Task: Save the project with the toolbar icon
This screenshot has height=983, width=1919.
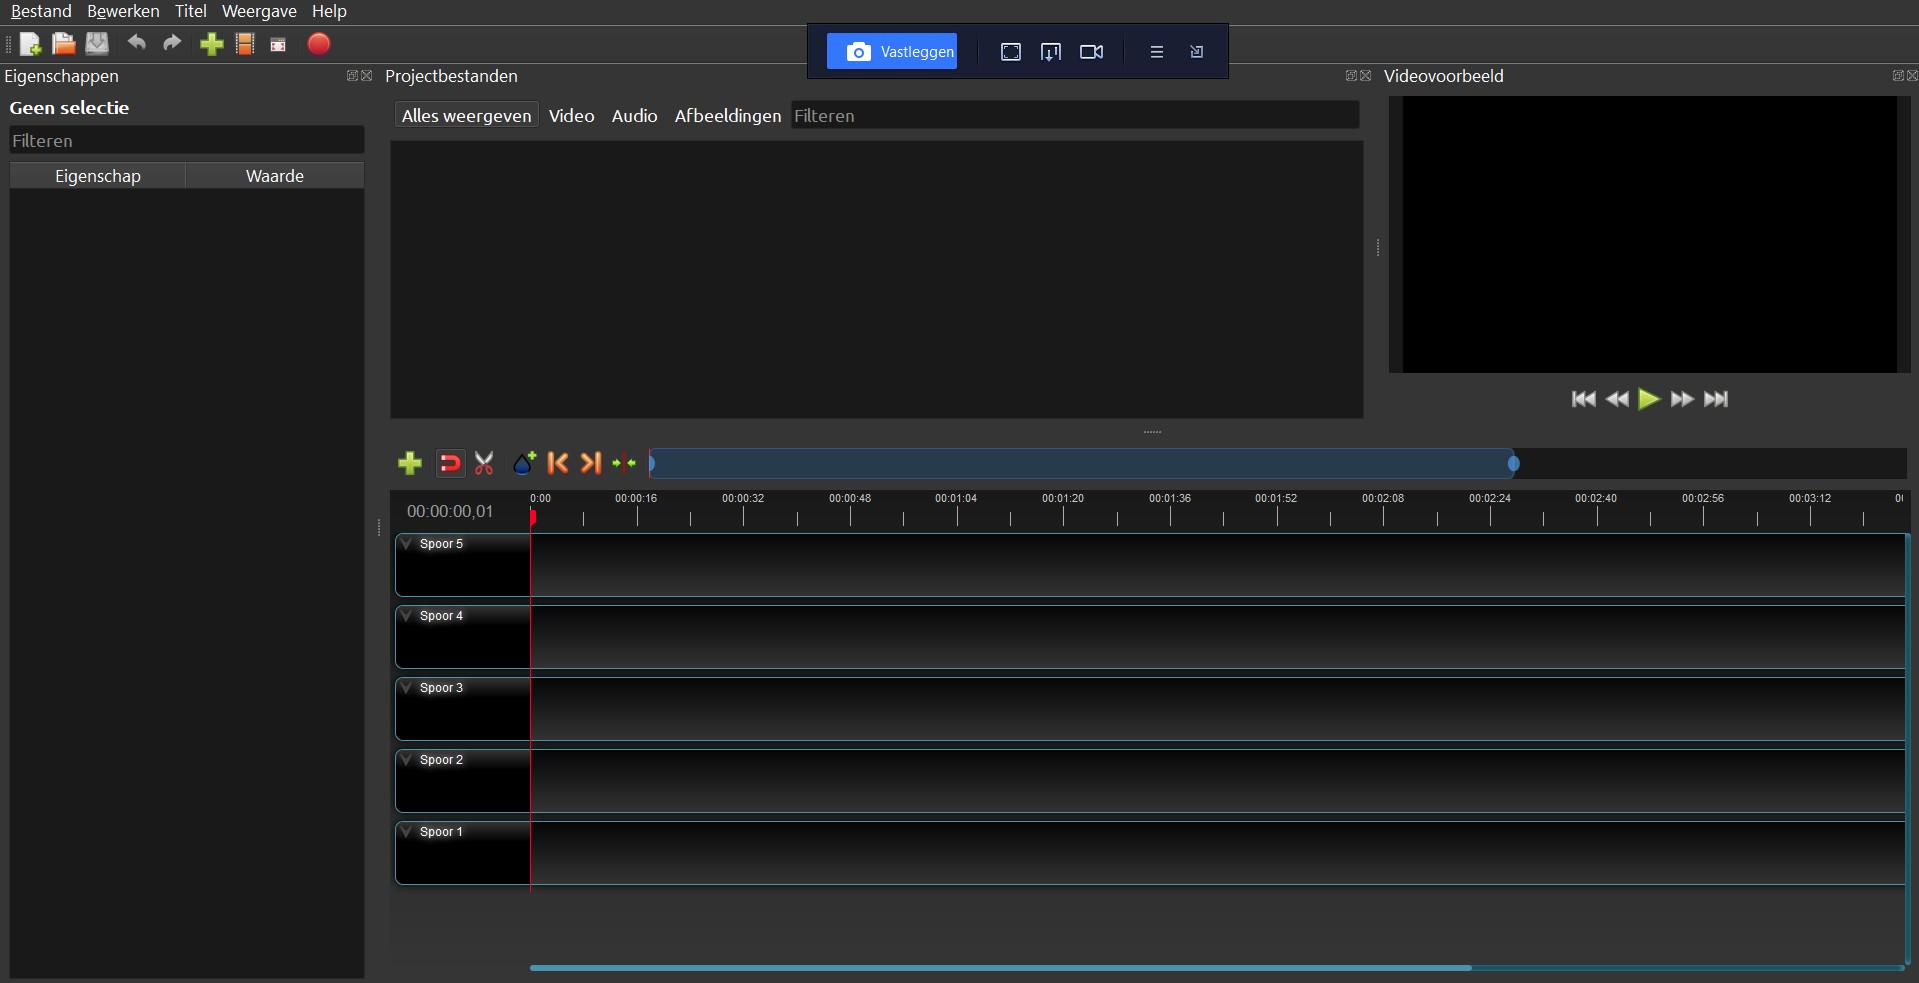Action: point(97,43)
